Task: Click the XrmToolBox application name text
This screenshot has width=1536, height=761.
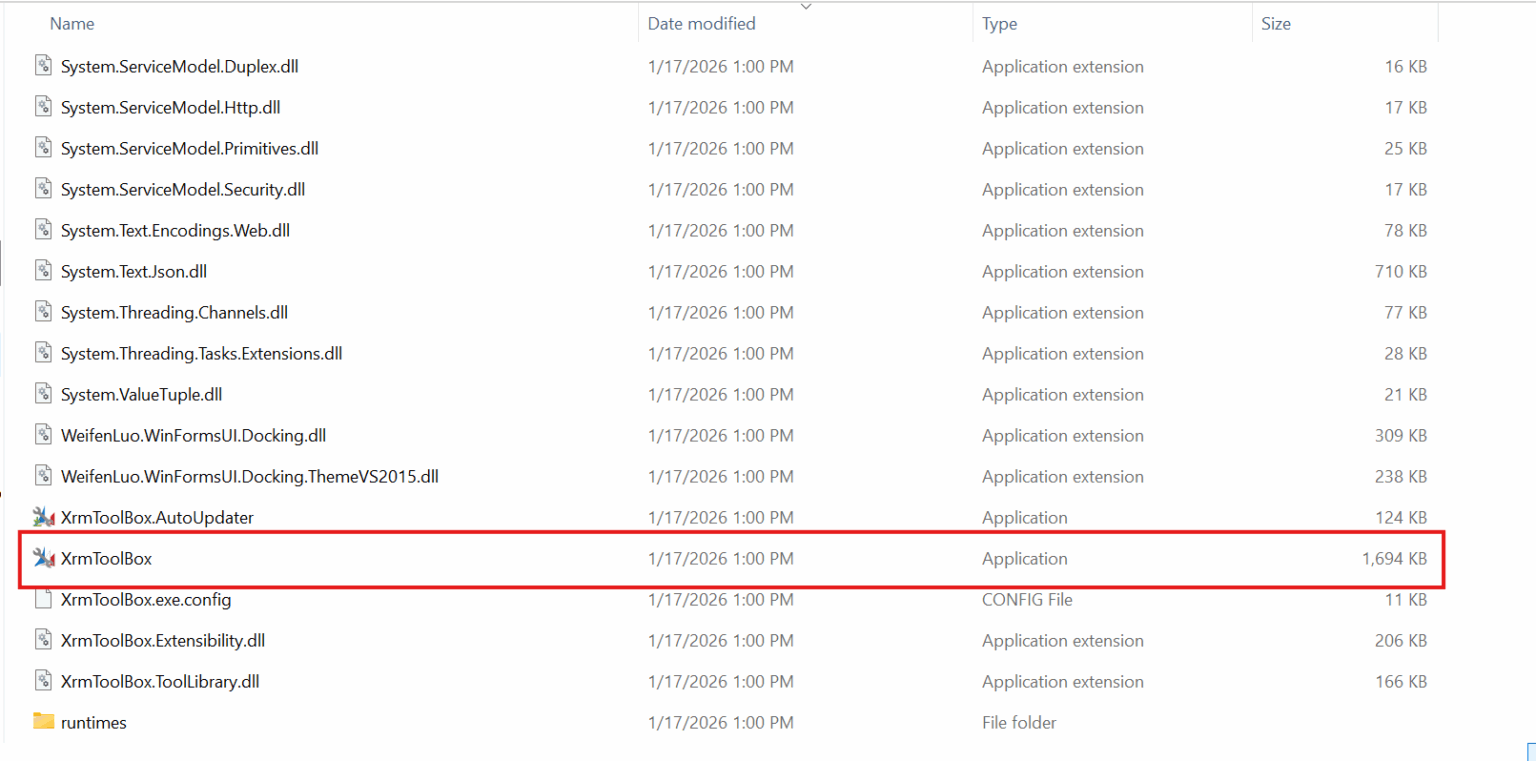Action: coord(106,558)
